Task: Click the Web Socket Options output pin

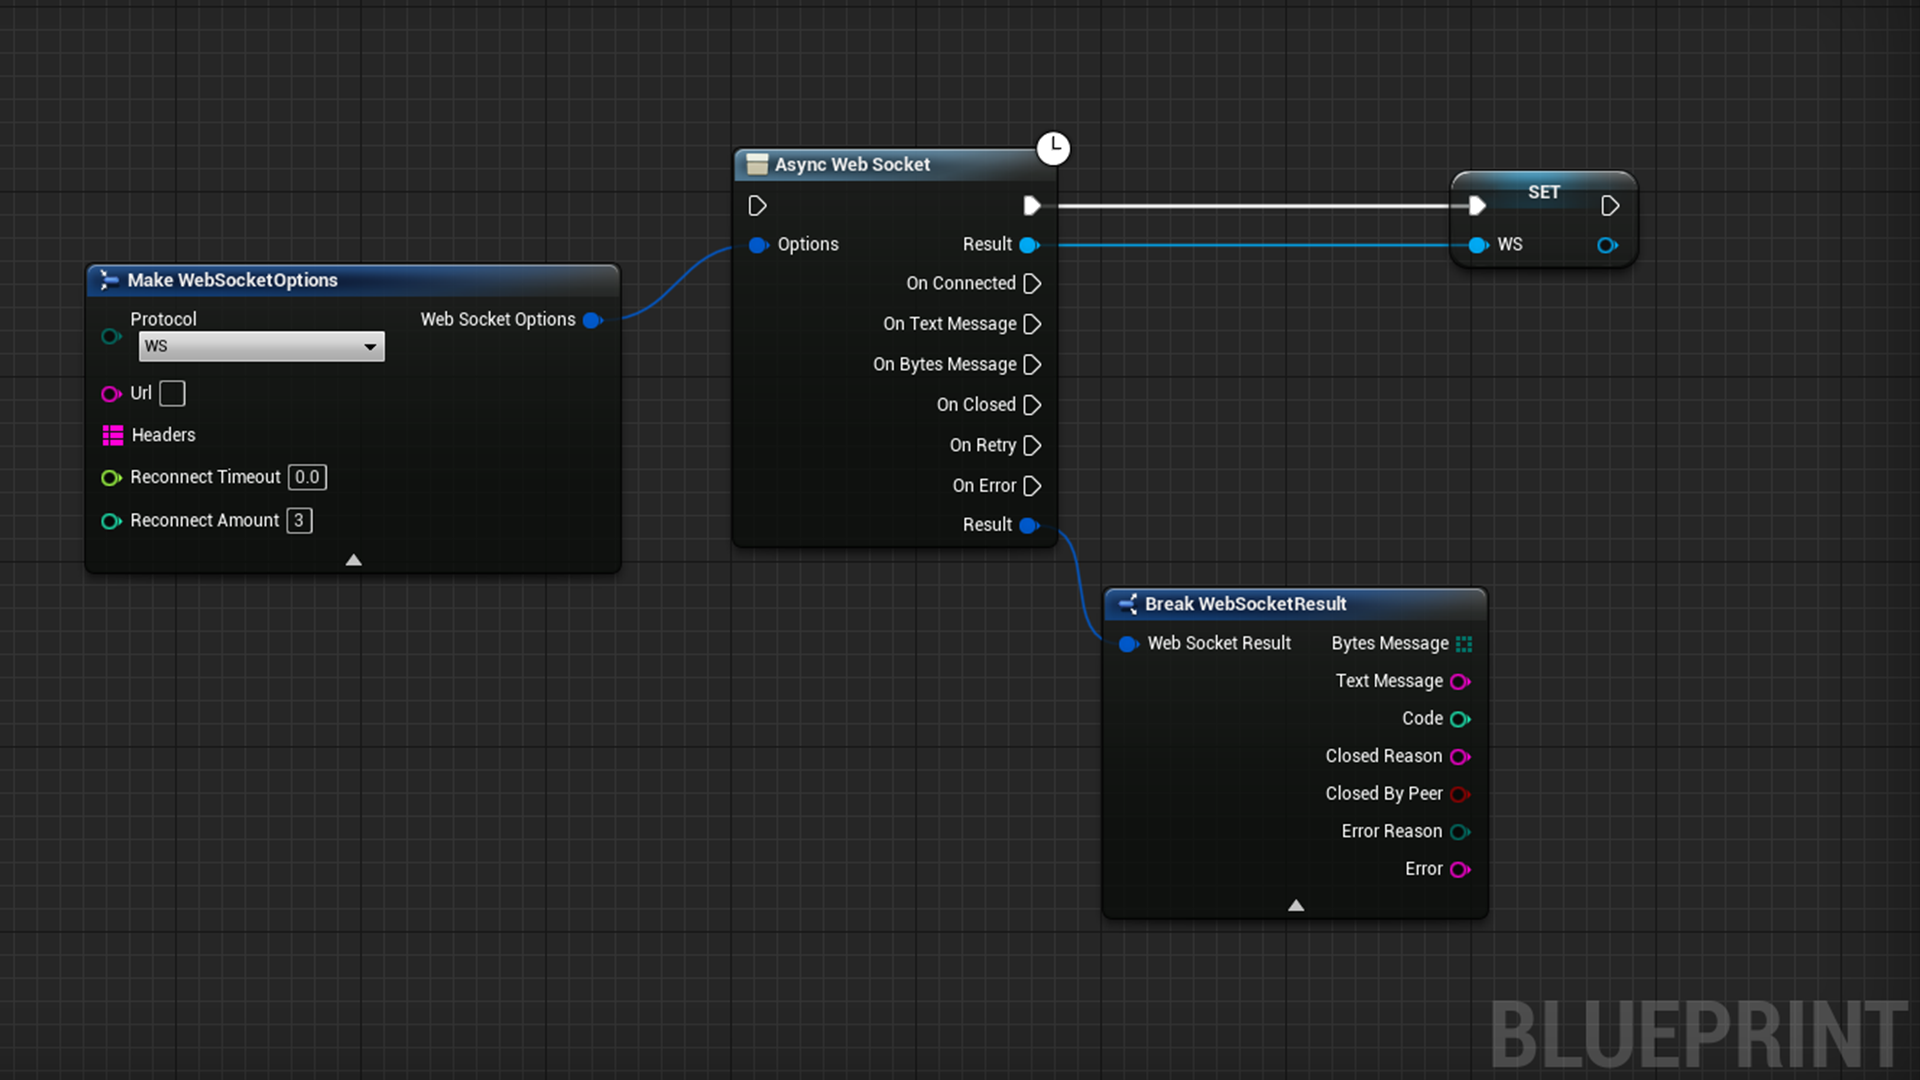Action: point(593,320)
